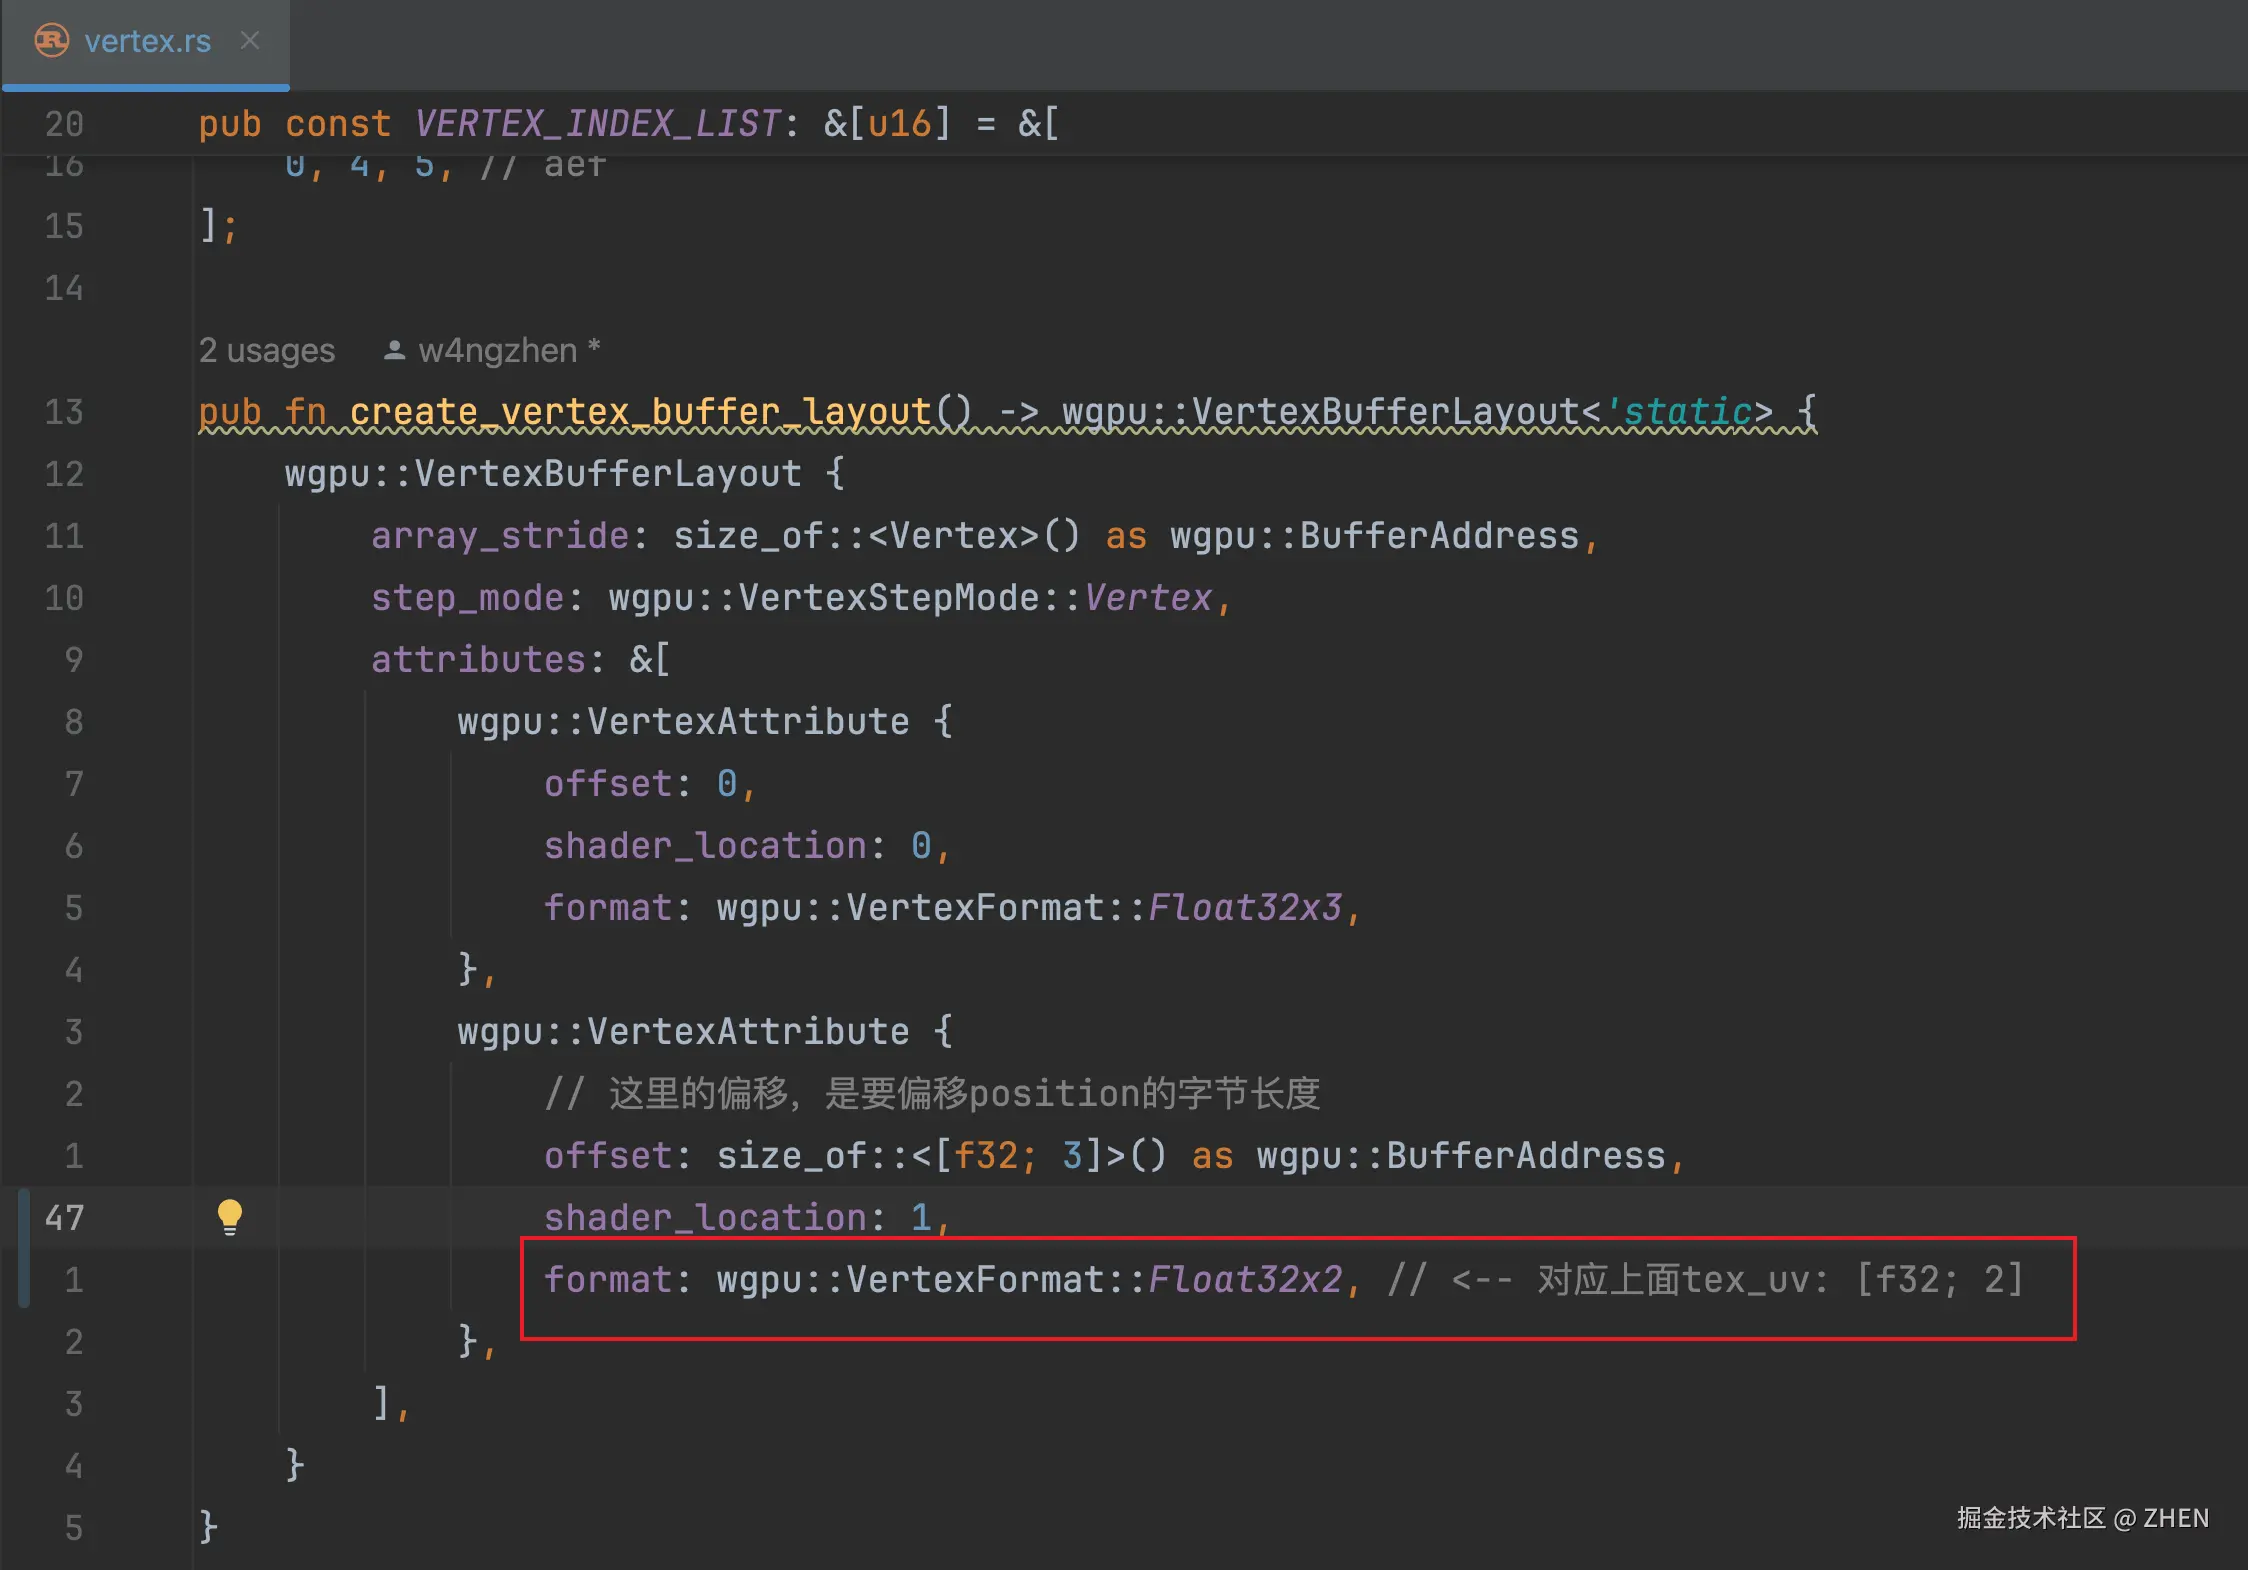Click the 'shader_location: 1' line
Image resolution: width=2248 pixels, height=1570 pixels.
tap(747, 1218)
